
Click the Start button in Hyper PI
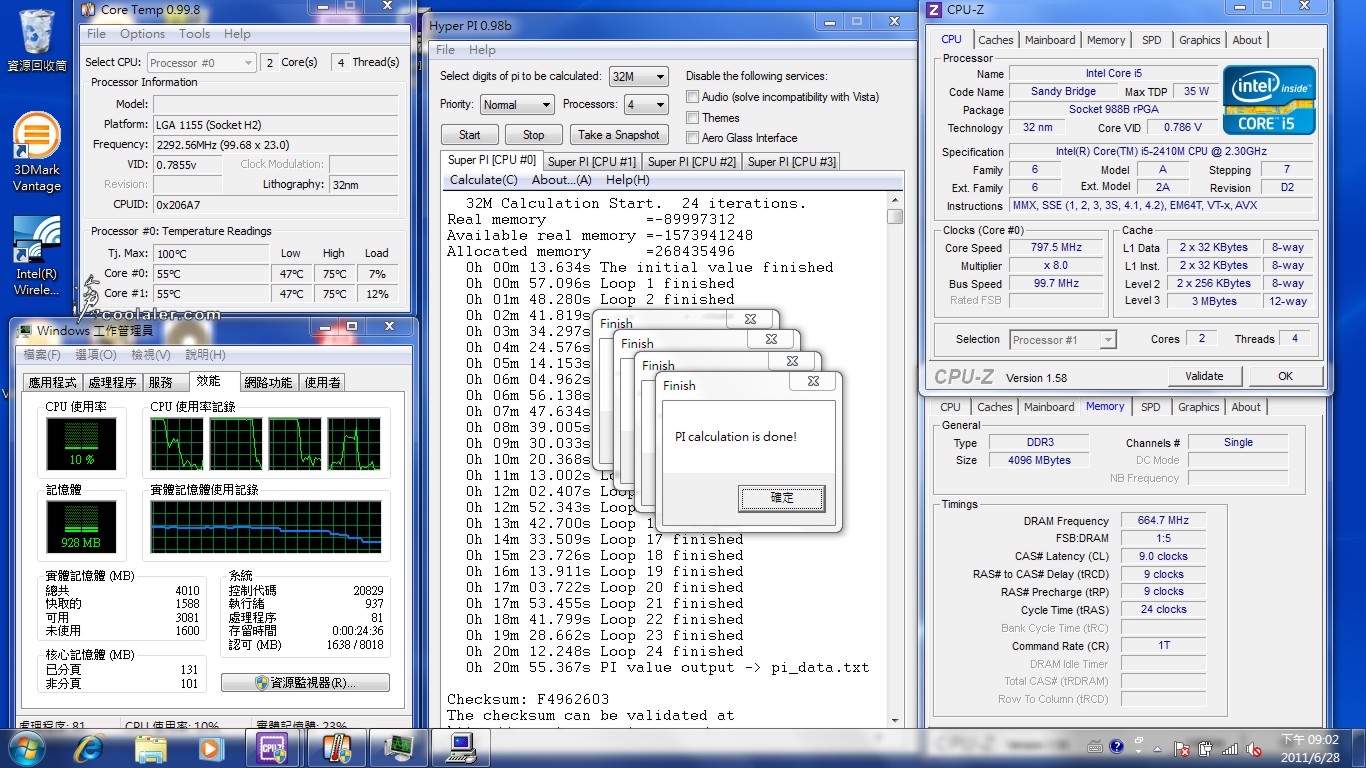(x=470, y=135)
